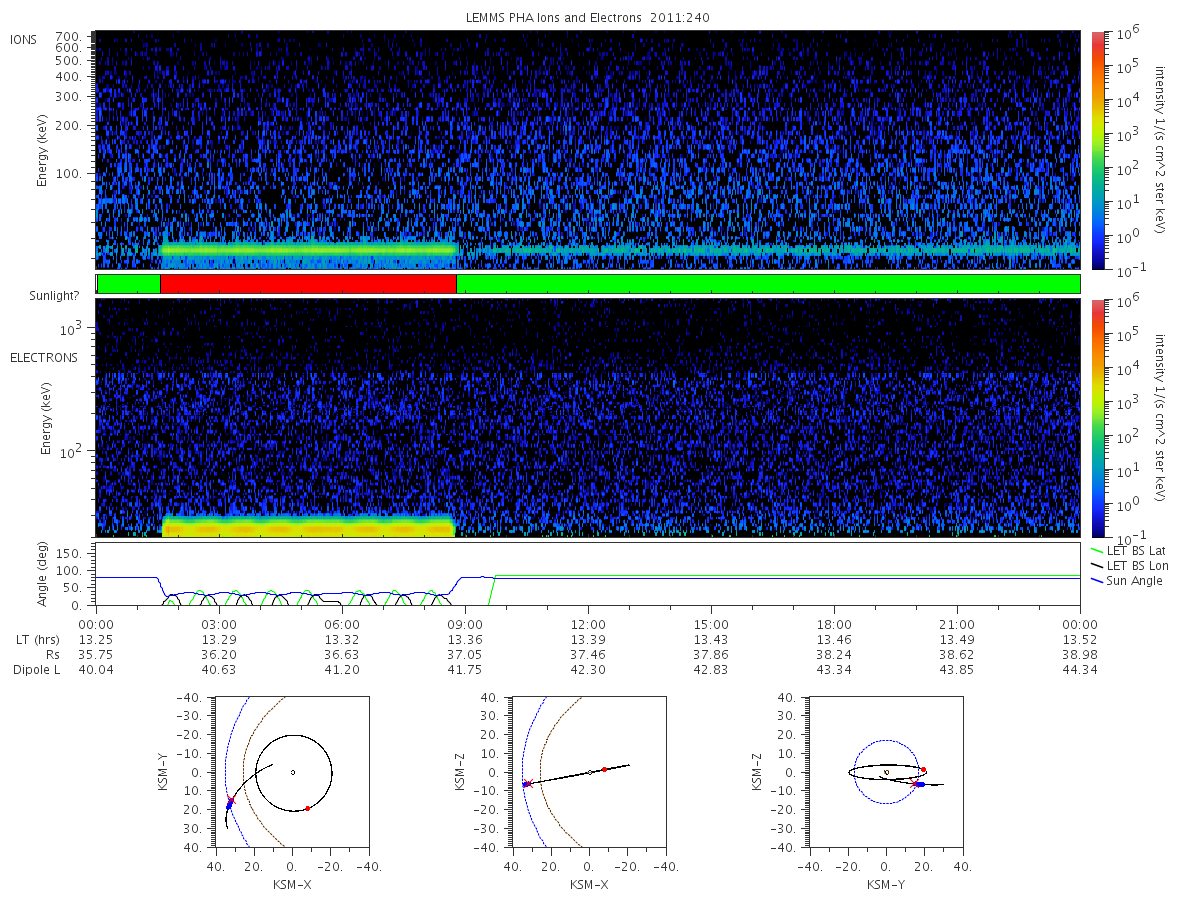Click the green LET BS Lat legend line

point(1098,551)
